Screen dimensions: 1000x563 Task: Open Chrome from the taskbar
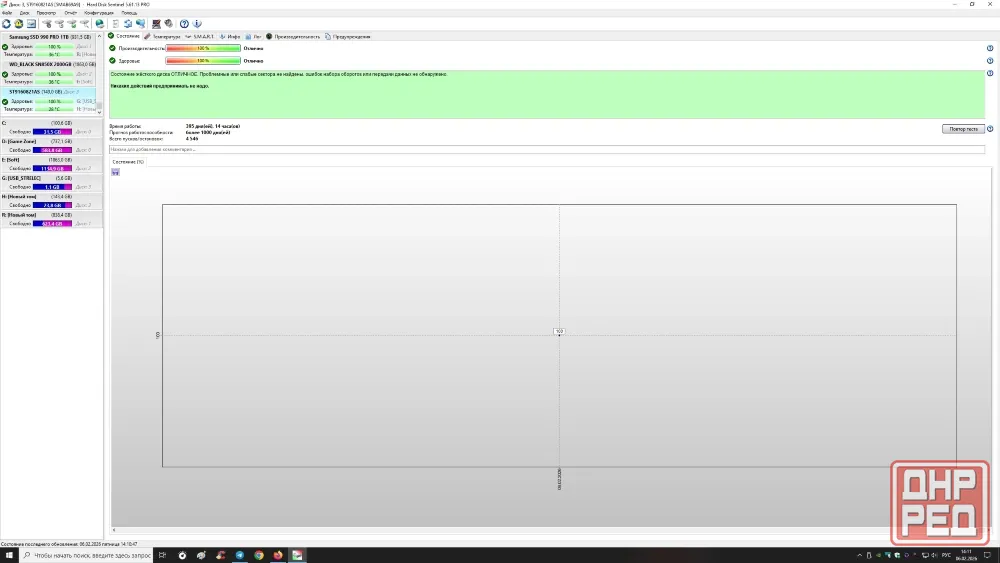click(259, 555)
